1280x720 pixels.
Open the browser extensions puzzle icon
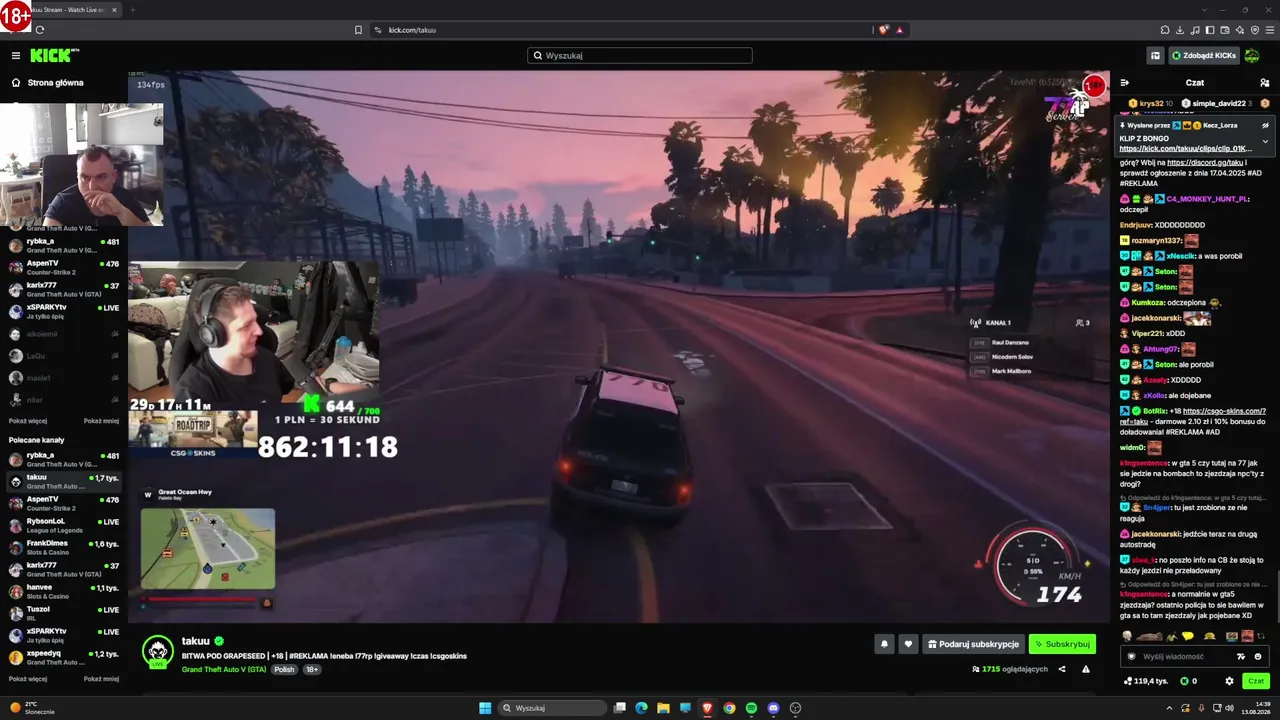click(1165, 30)
